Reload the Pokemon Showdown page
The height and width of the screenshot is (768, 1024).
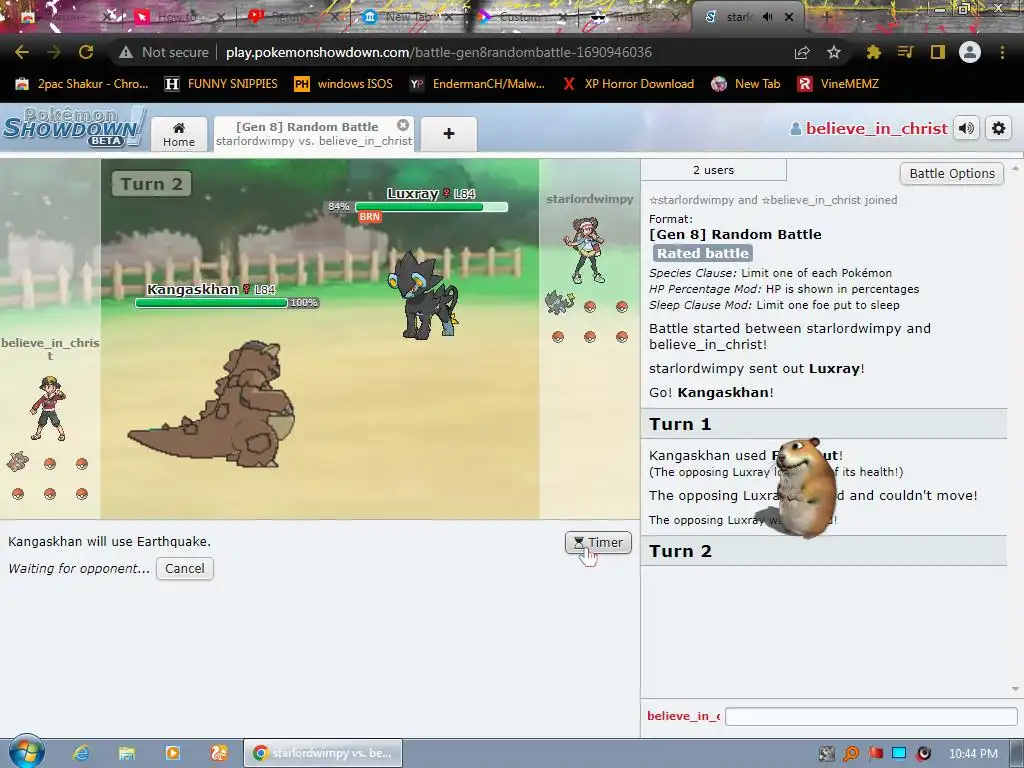[86, 52]
